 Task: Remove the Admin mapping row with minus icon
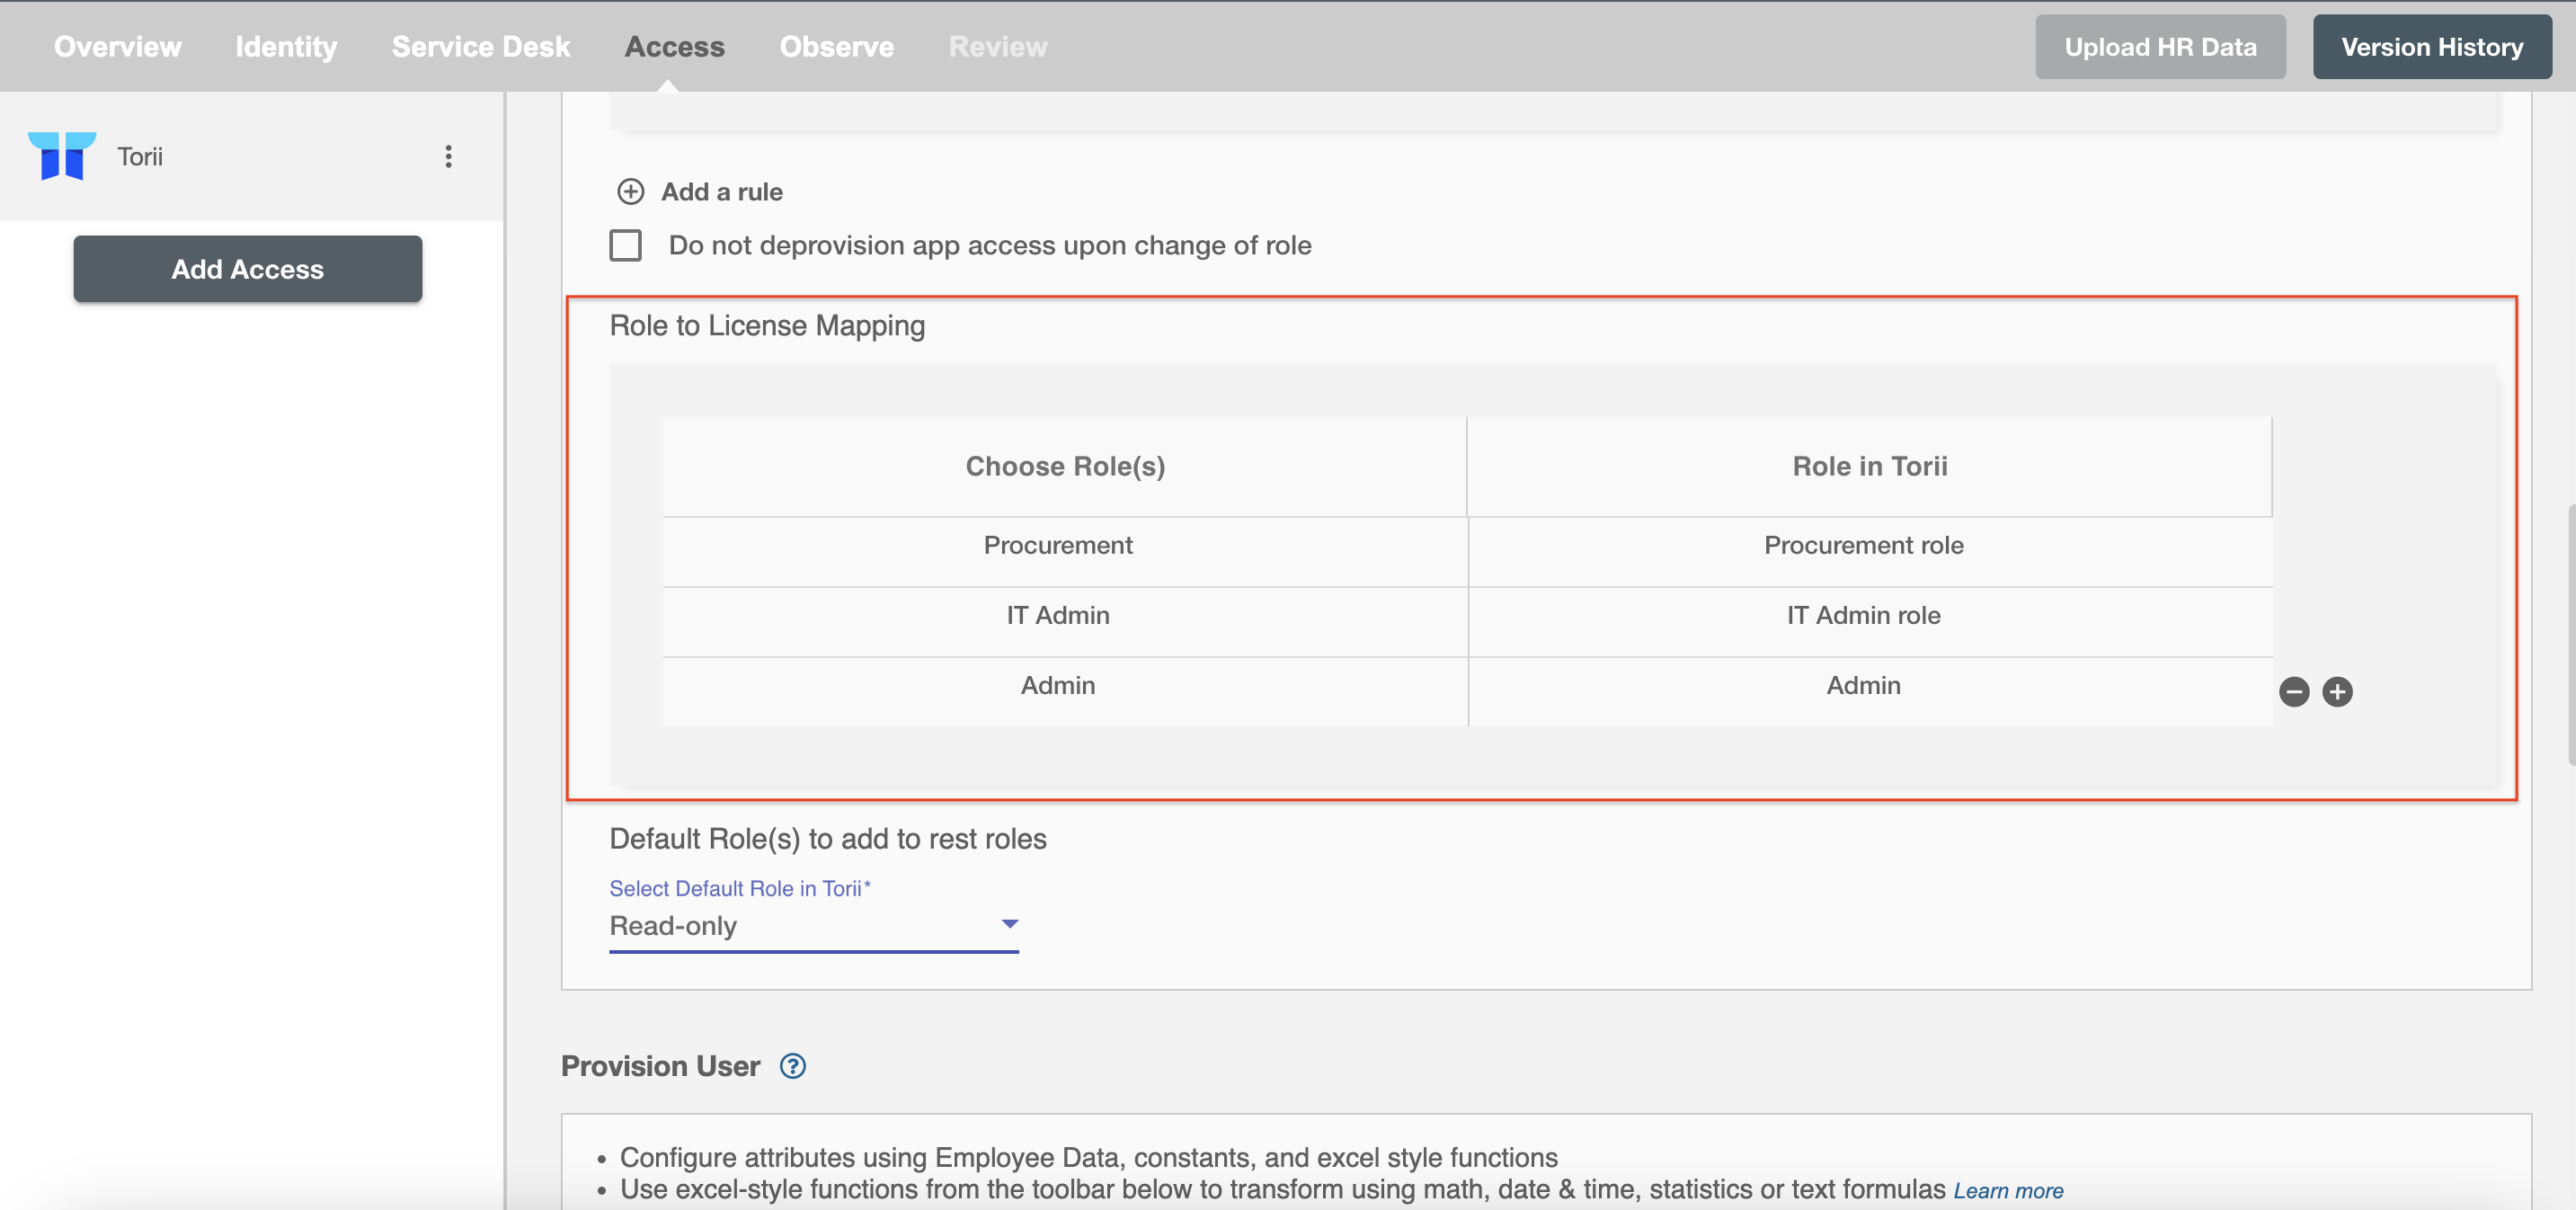coord(2294,691)
